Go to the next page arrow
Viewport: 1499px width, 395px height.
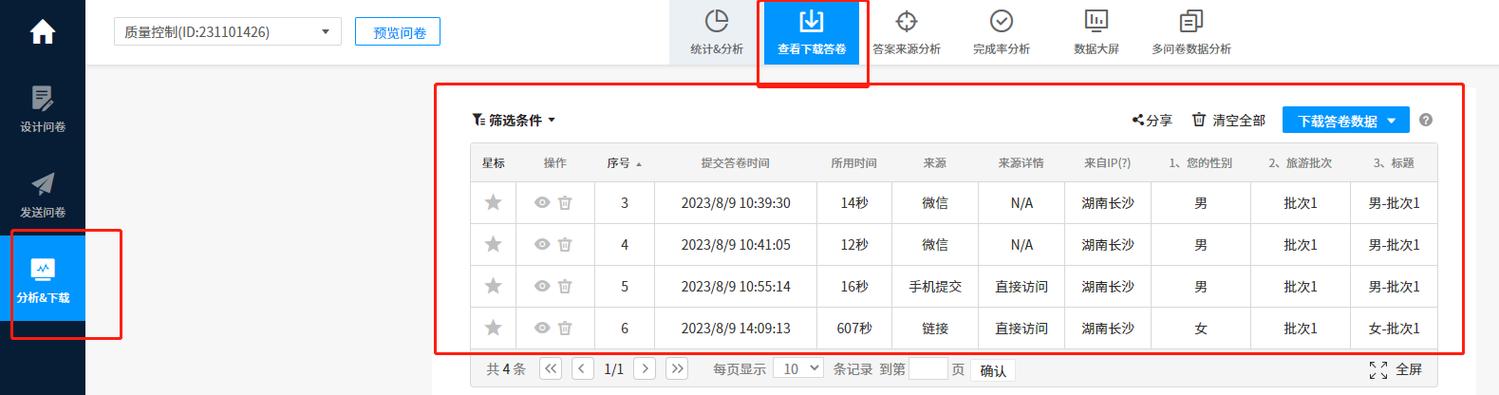point(645,369)
